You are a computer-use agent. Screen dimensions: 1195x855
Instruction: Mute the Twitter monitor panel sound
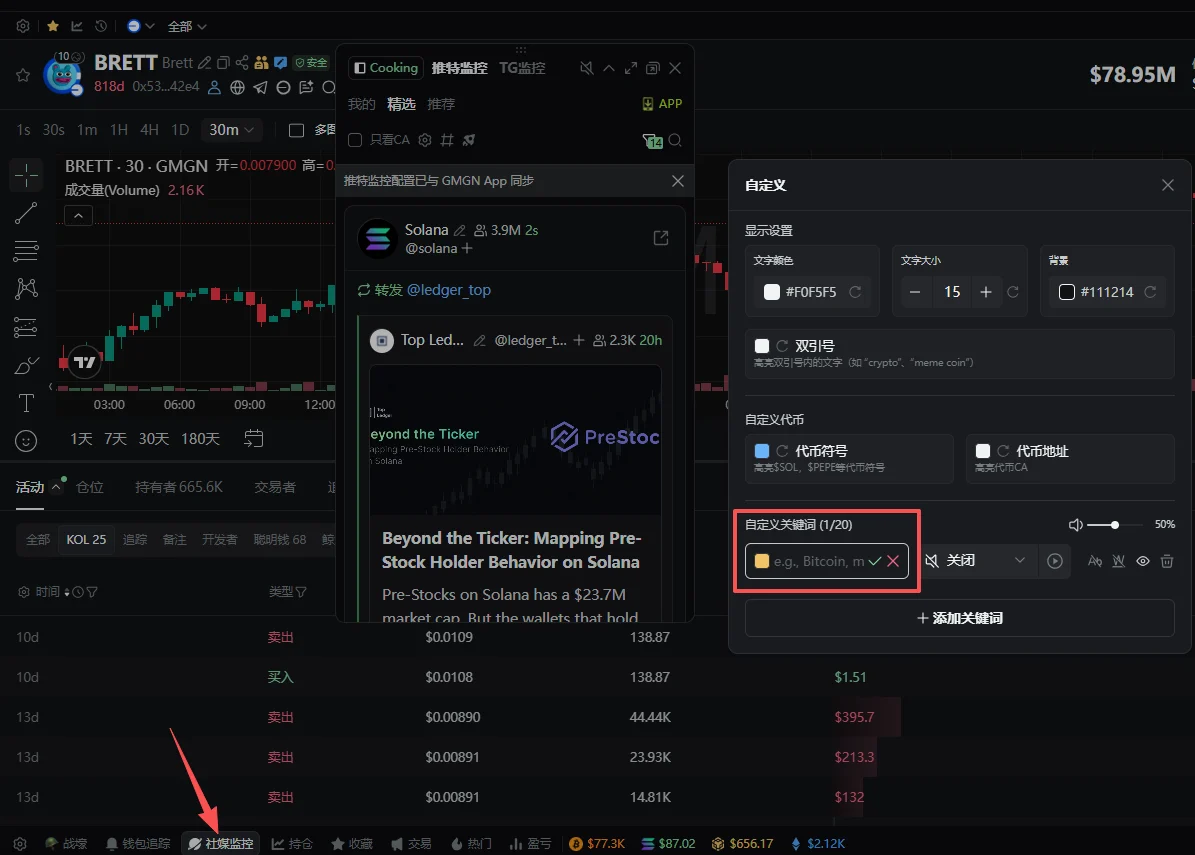[x=586, y=68]
